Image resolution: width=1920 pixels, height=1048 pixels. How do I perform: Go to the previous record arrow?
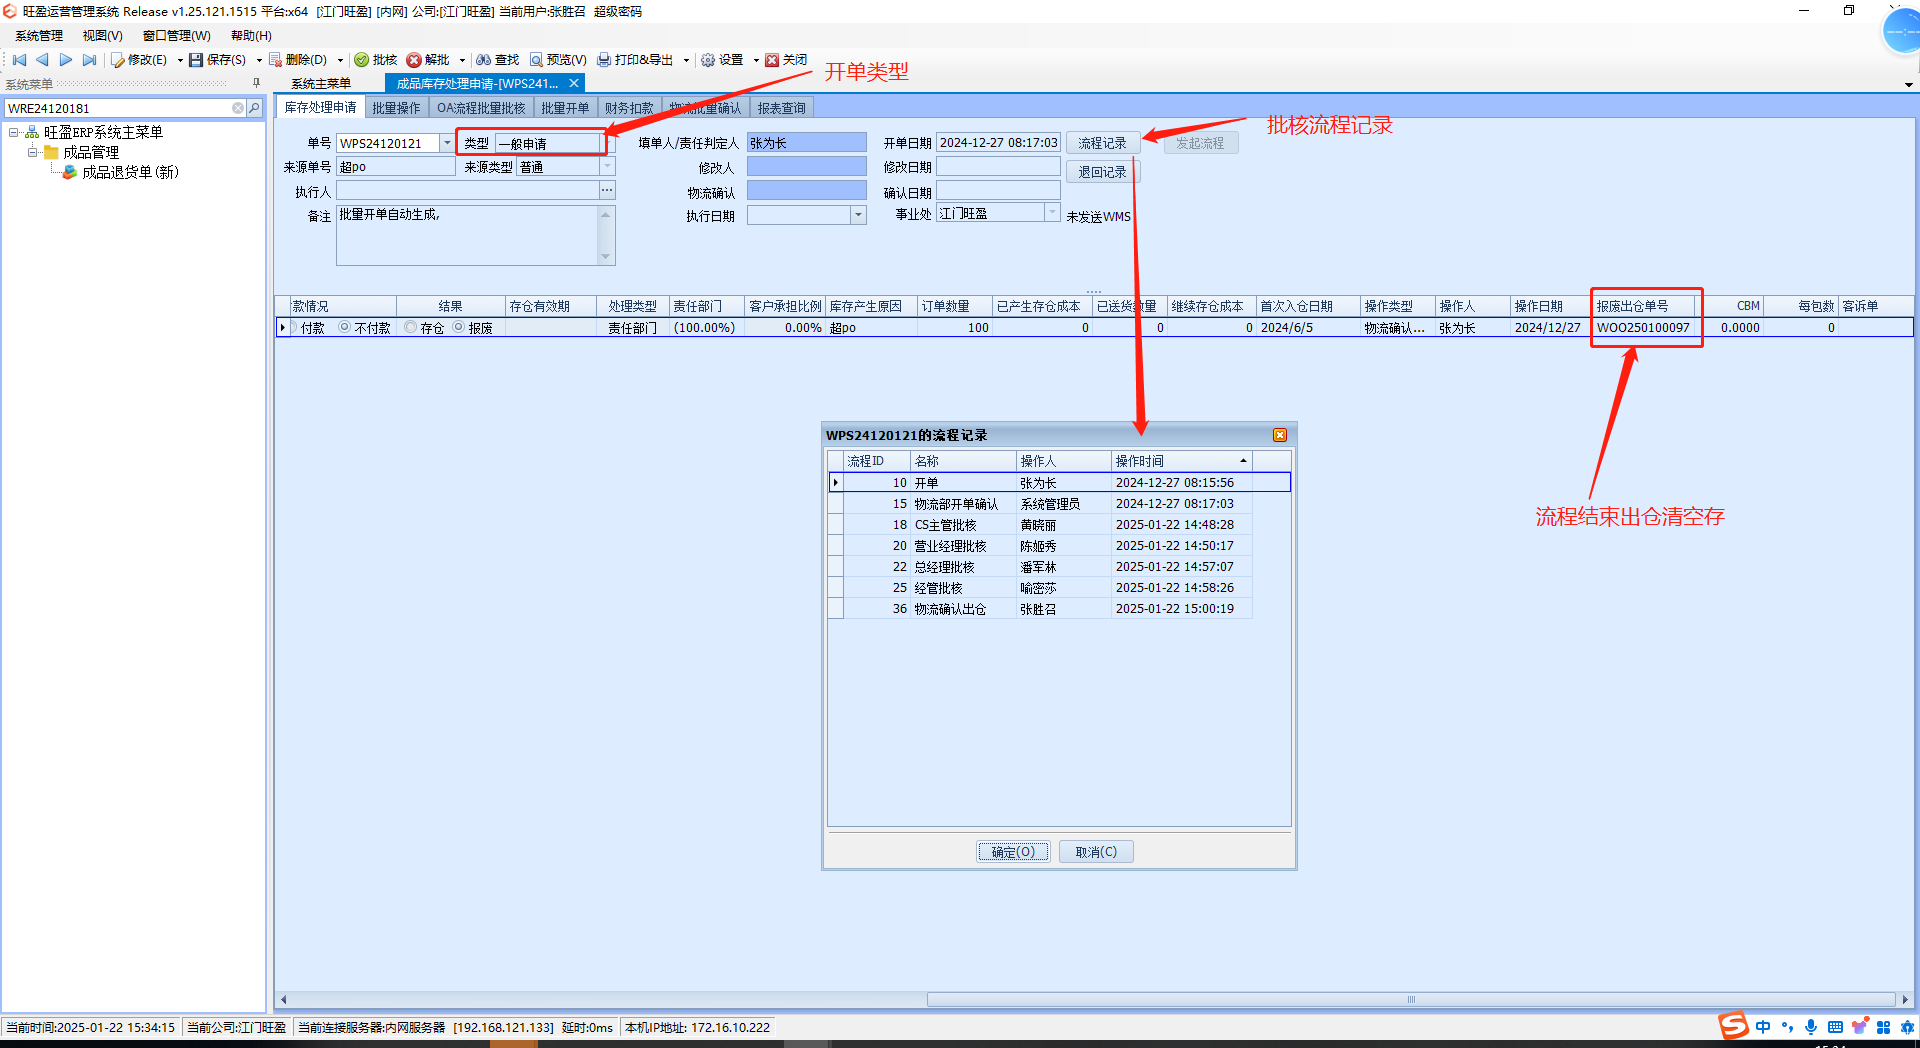coord(42,60)
